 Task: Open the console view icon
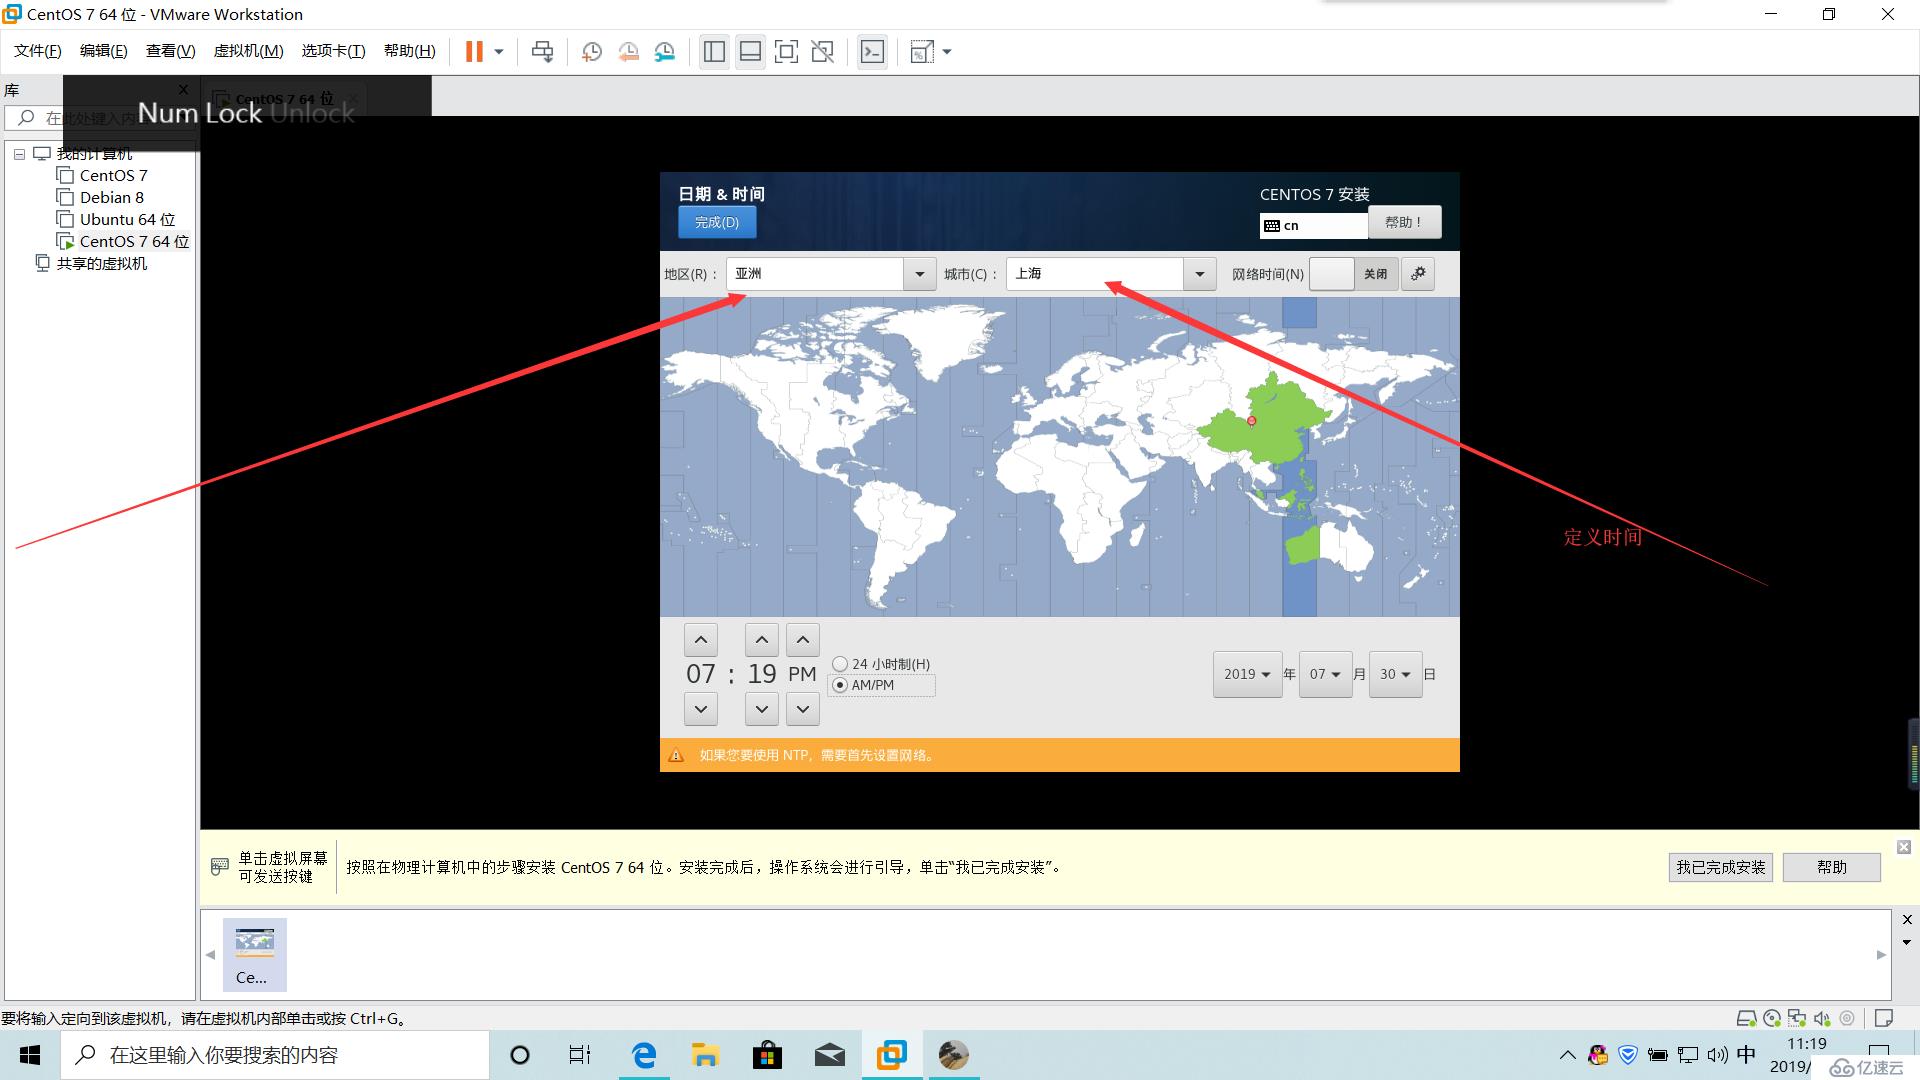click(872, 52)
